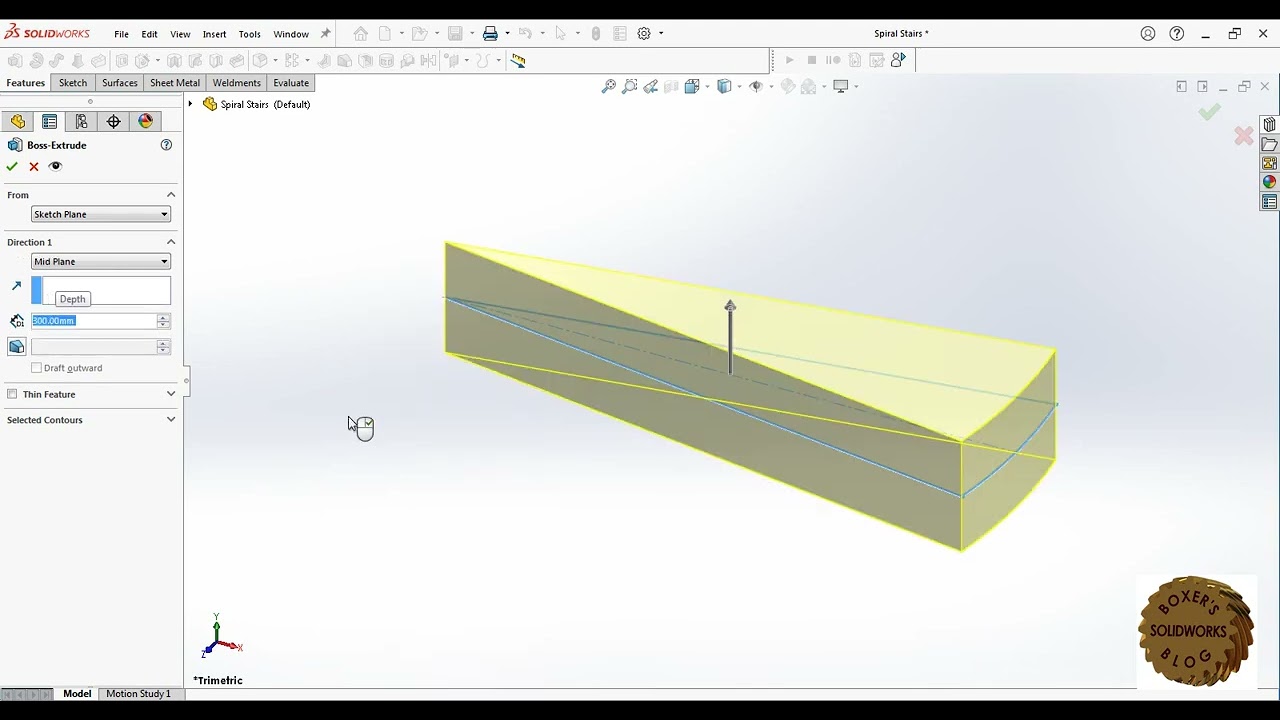
Task: Click direction of extrusion selection box
Action: tap(101, 291)
